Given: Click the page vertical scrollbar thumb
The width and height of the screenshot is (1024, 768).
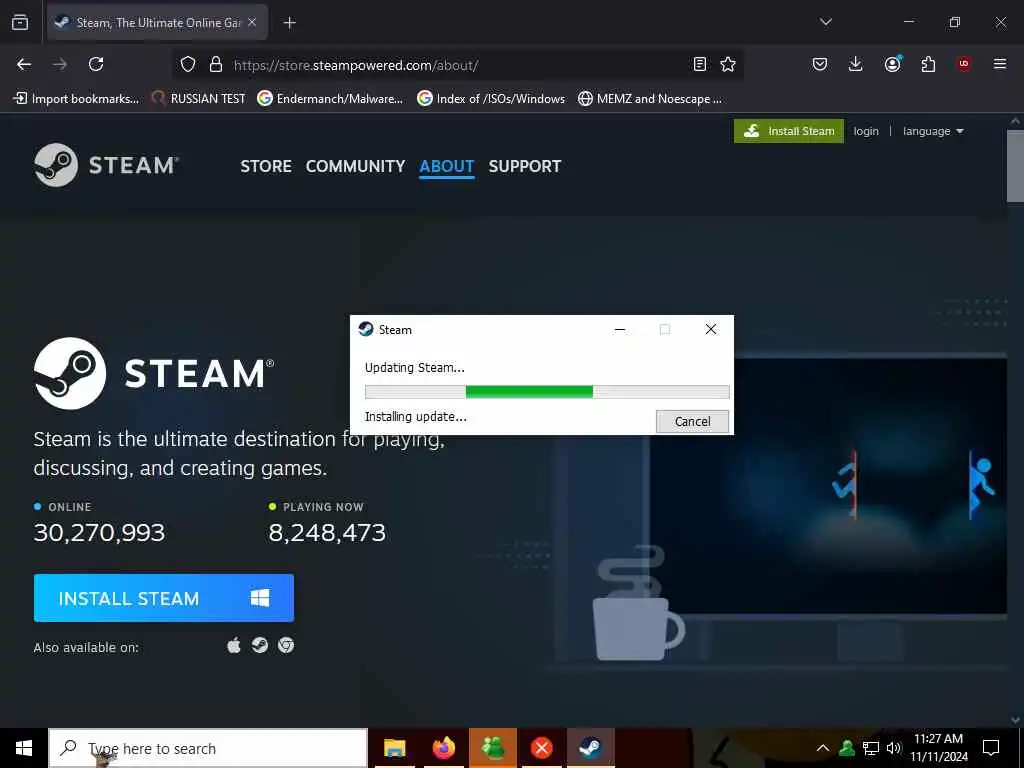Looking at the screenshot, I should point(1015,167).
